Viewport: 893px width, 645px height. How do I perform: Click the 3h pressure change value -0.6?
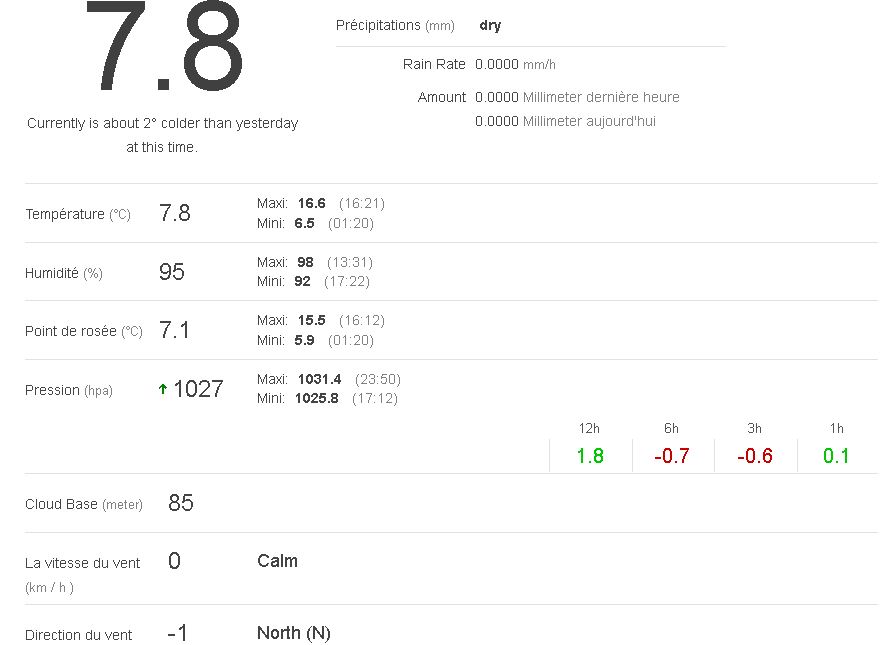coord(755,456)
